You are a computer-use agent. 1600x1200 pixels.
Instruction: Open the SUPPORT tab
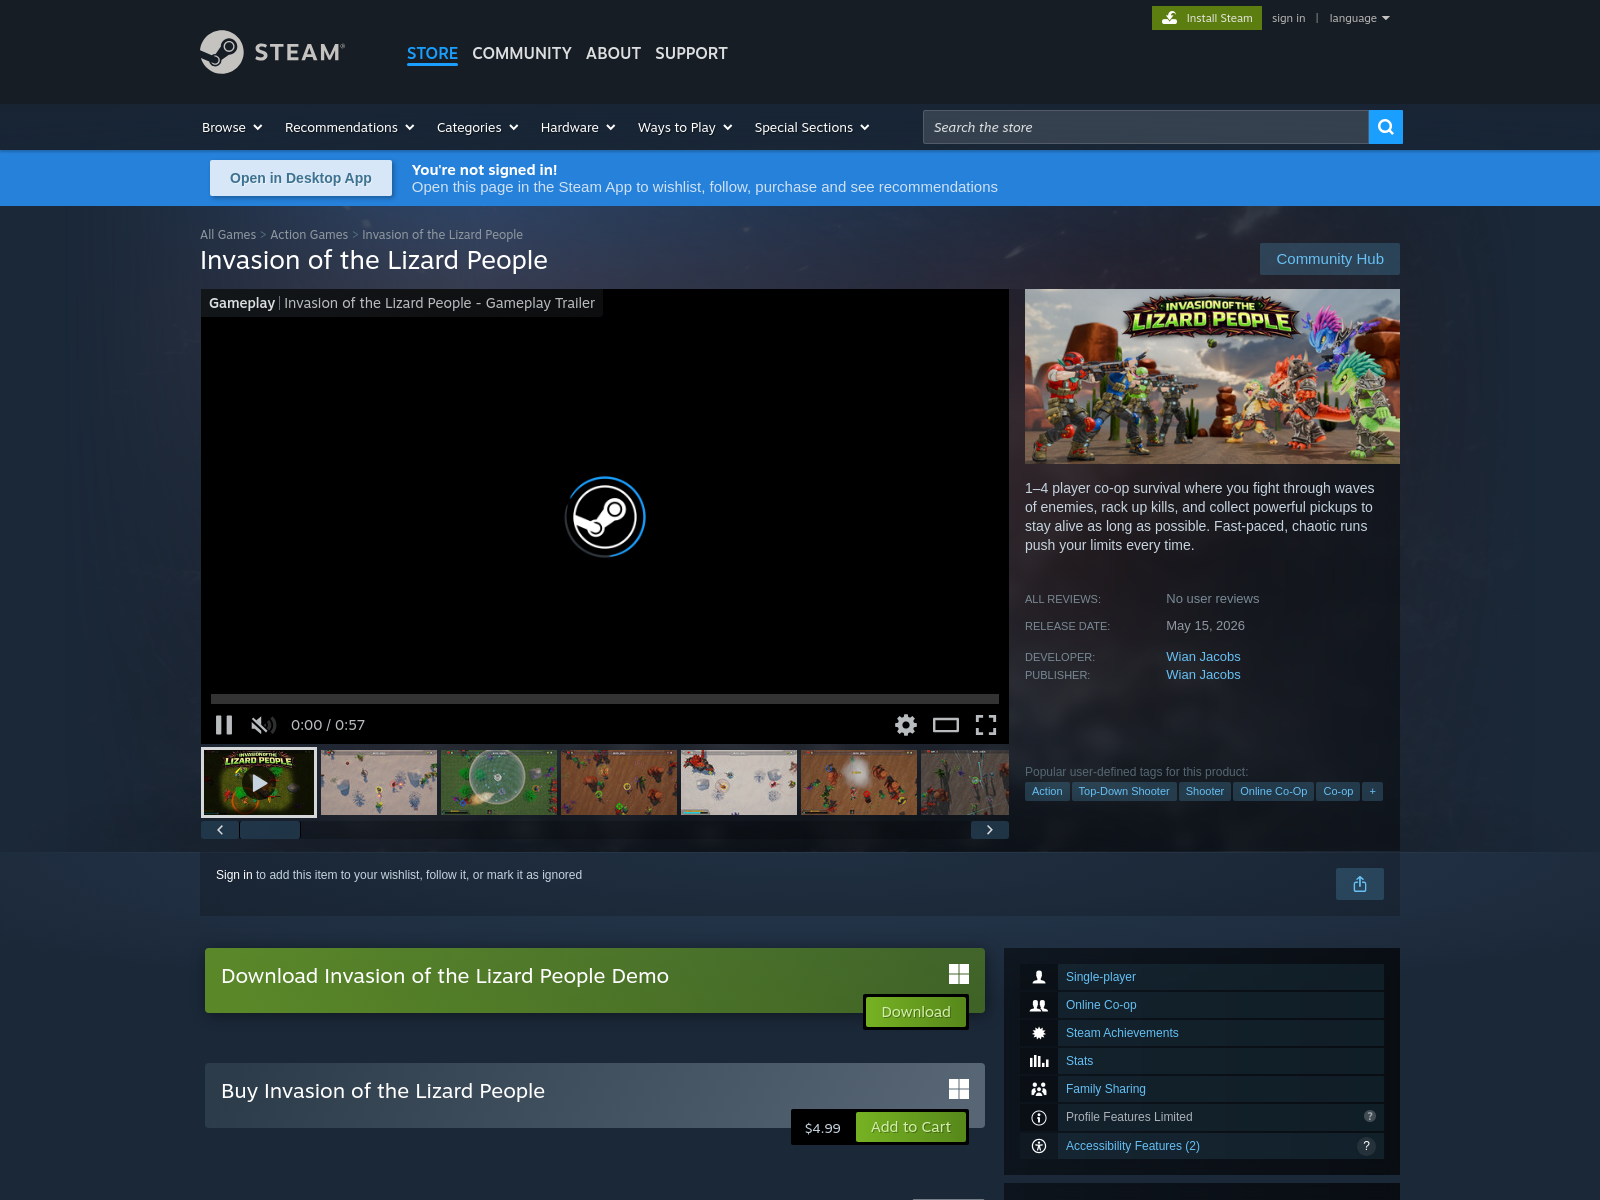coord(691,53)
